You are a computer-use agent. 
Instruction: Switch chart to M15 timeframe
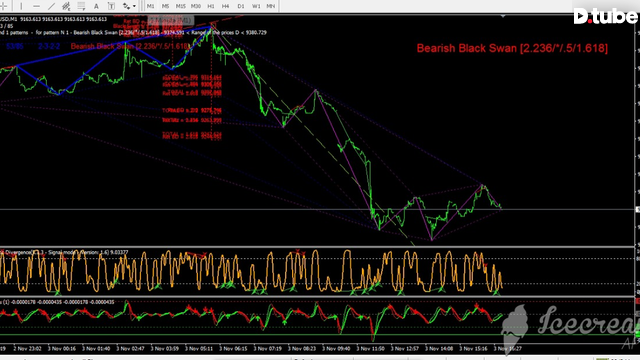(180, 6)
